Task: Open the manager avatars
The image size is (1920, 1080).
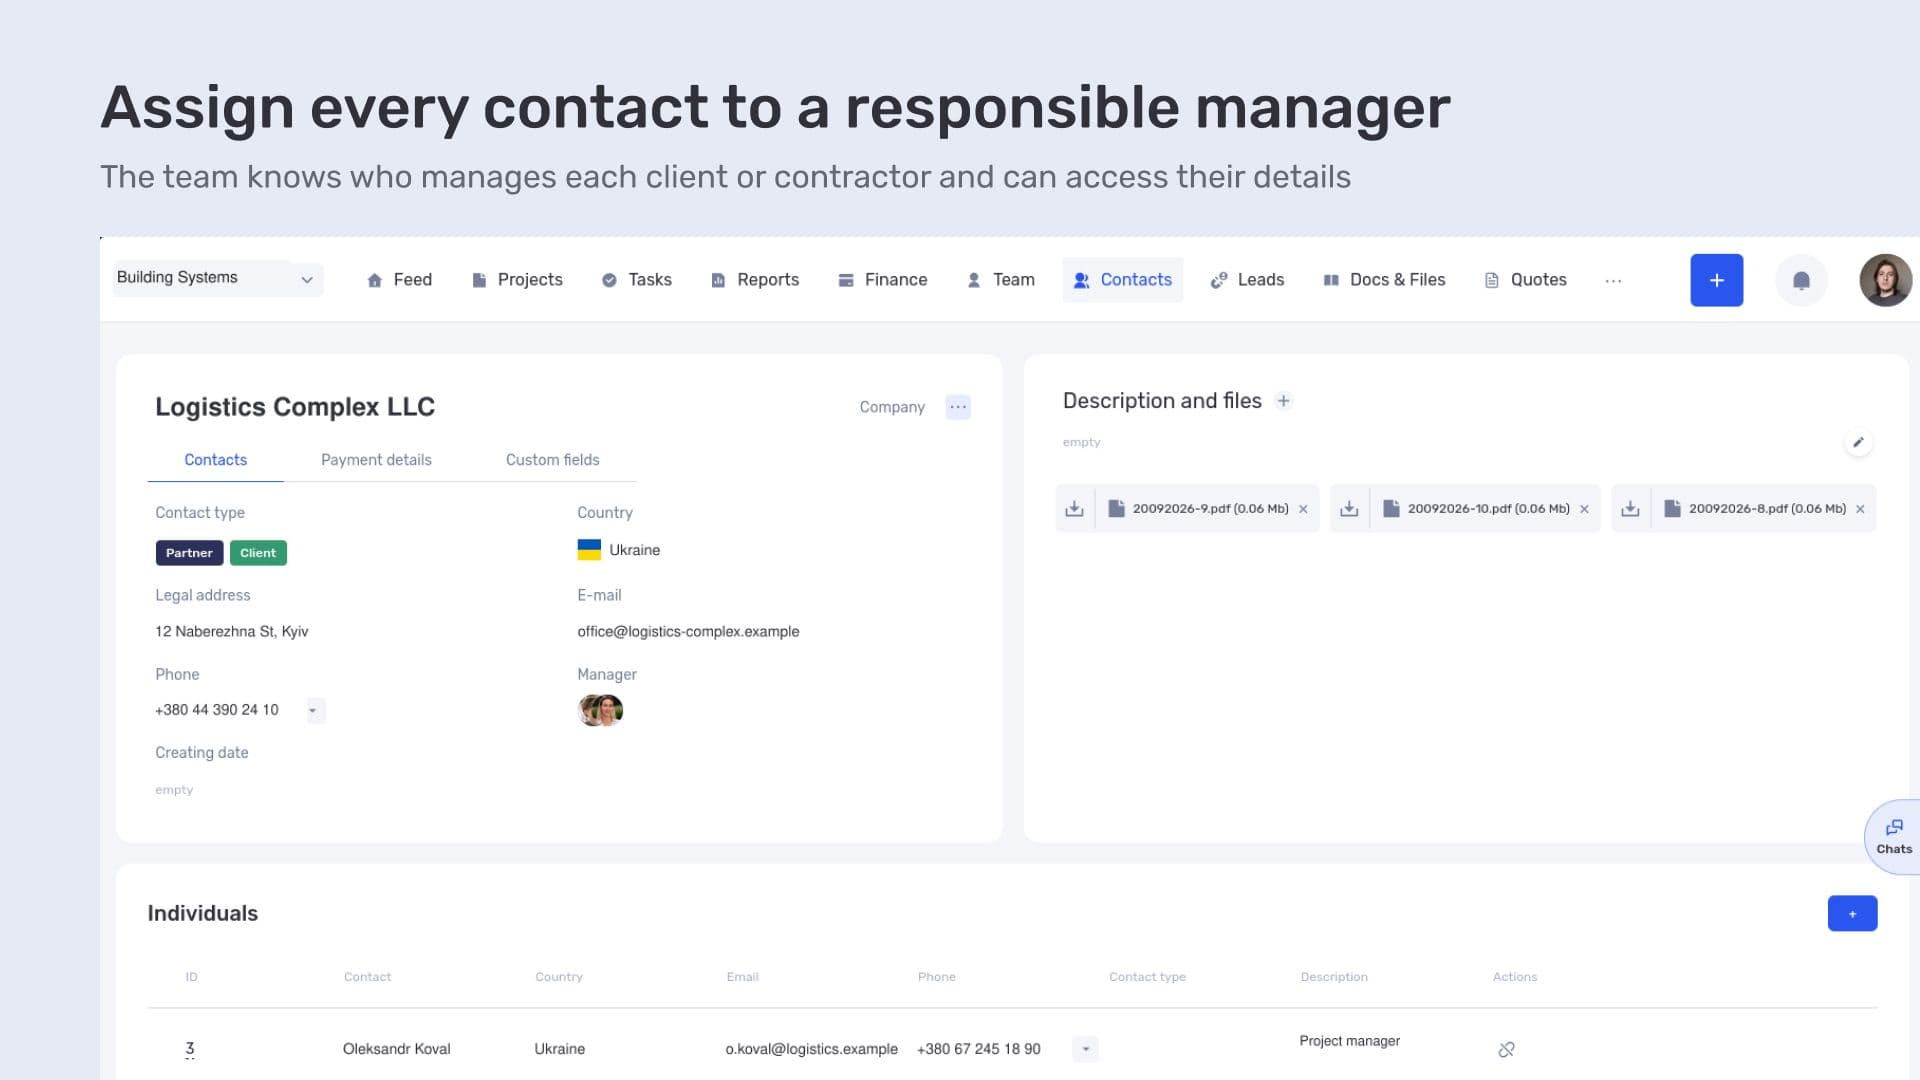Action: tap(600, 710)
